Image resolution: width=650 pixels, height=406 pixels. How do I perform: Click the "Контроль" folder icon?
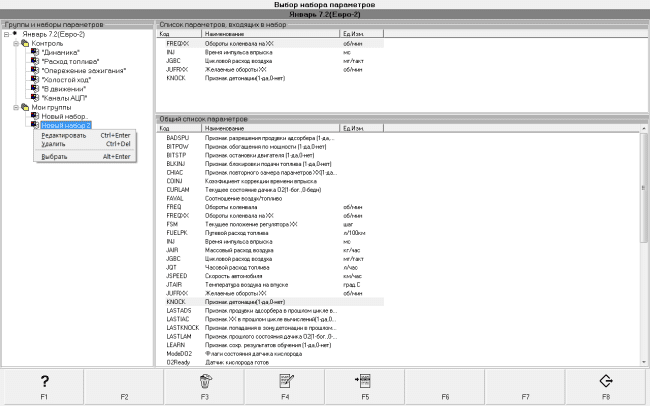25,43
